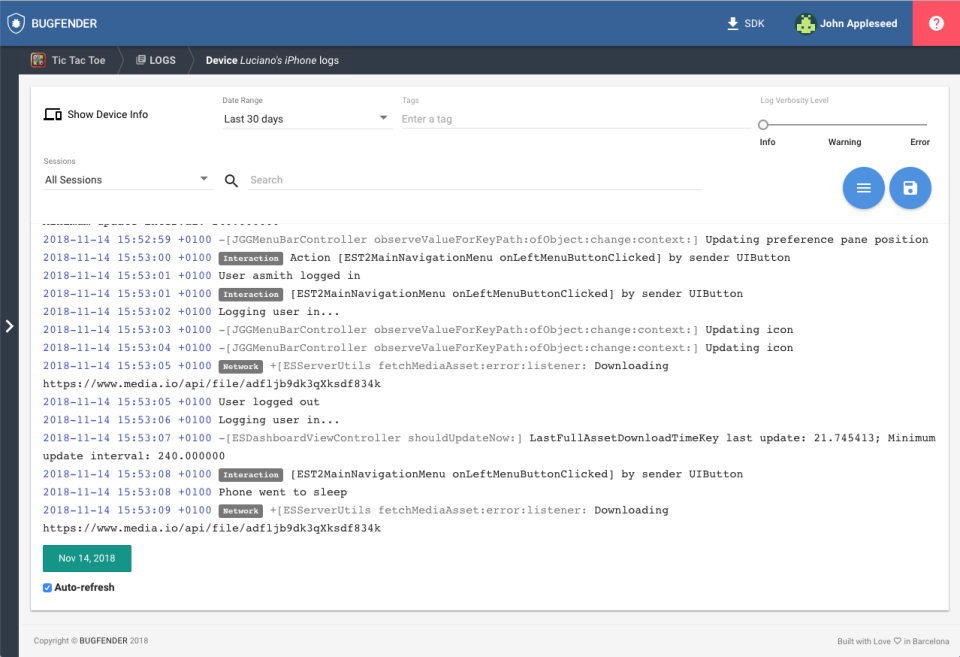Open the All Sessions dropdown
Screen dimensions: 960x657
click(125, 179)
